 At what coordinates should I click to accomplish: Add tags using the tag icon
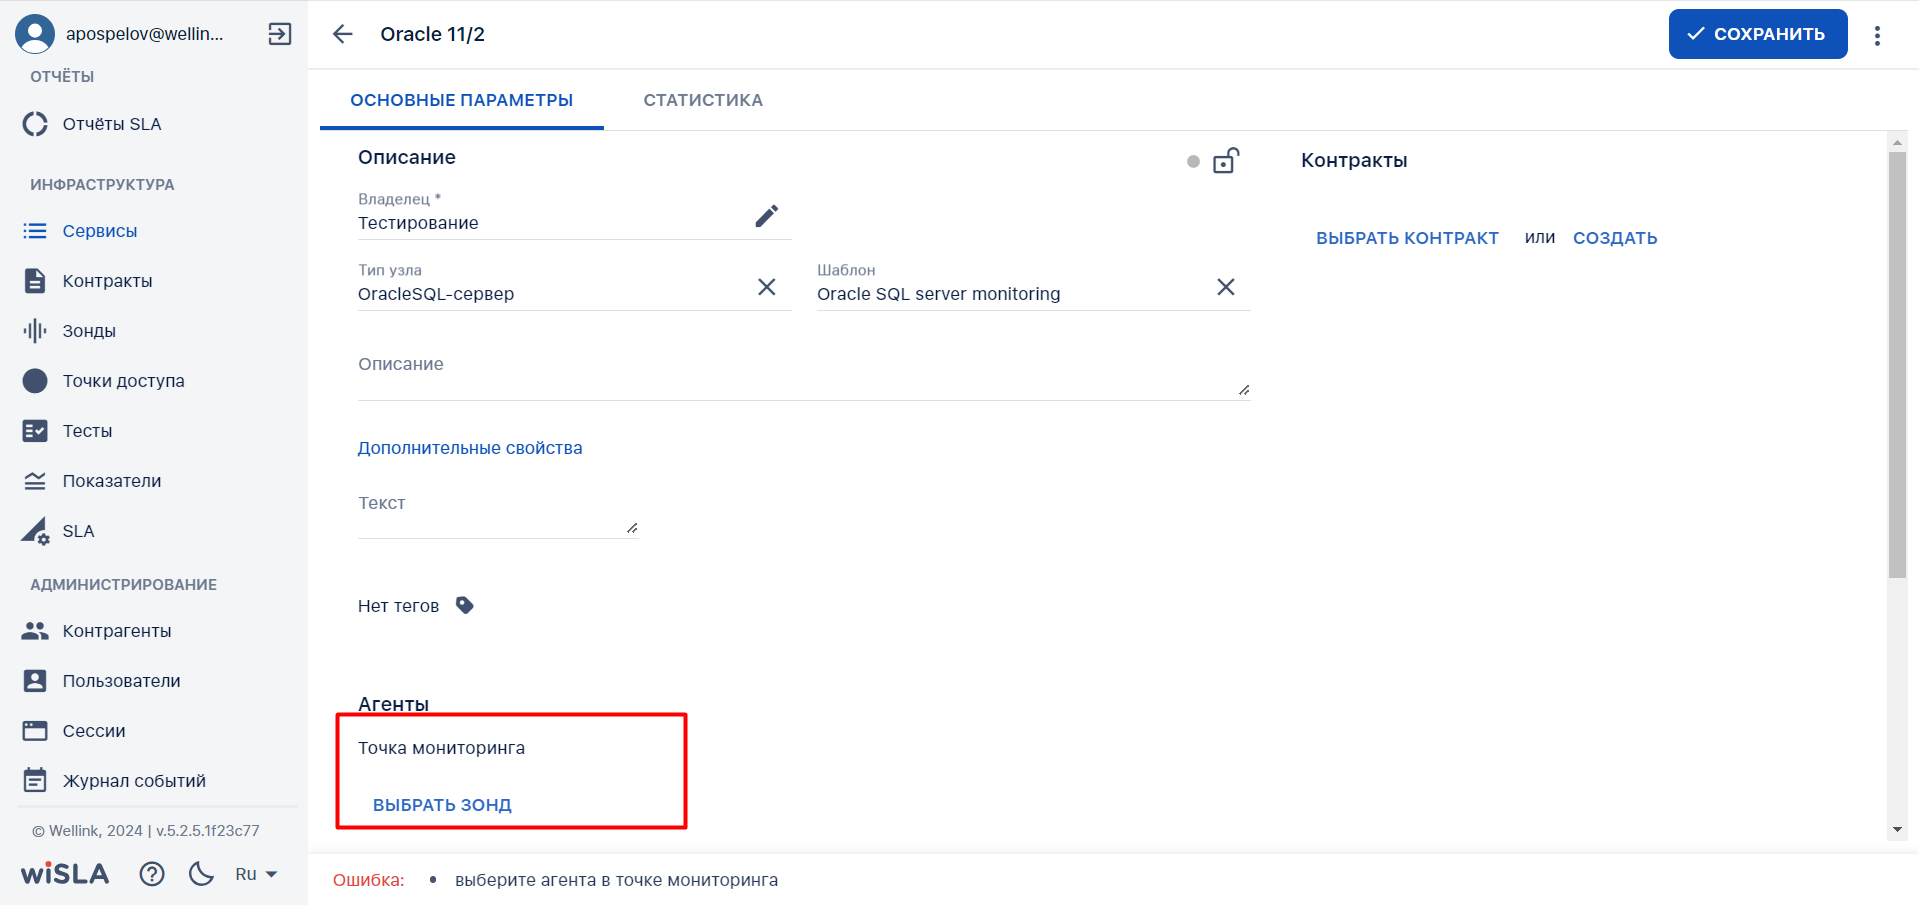tap(465, 605)
